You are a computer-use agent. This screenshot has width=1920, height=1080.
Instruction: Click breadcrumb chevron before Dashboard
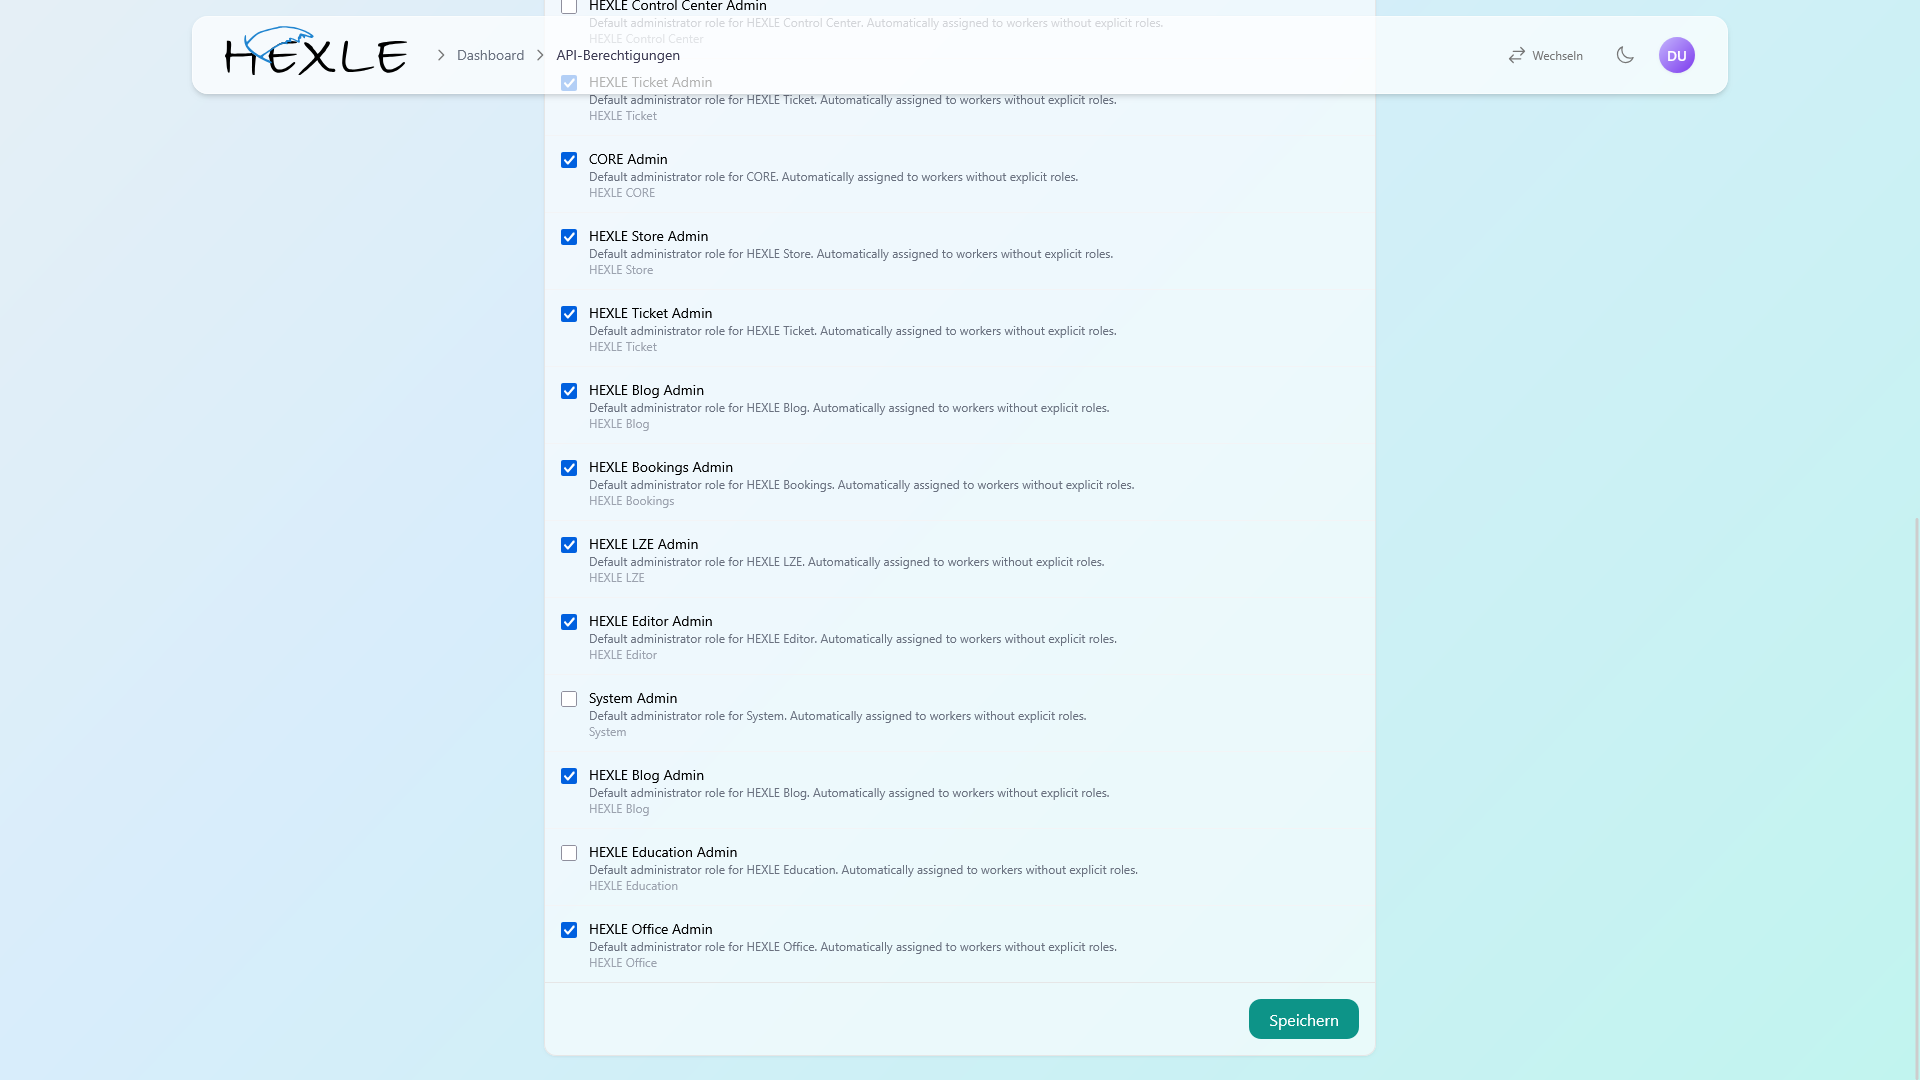pos(441,55)
